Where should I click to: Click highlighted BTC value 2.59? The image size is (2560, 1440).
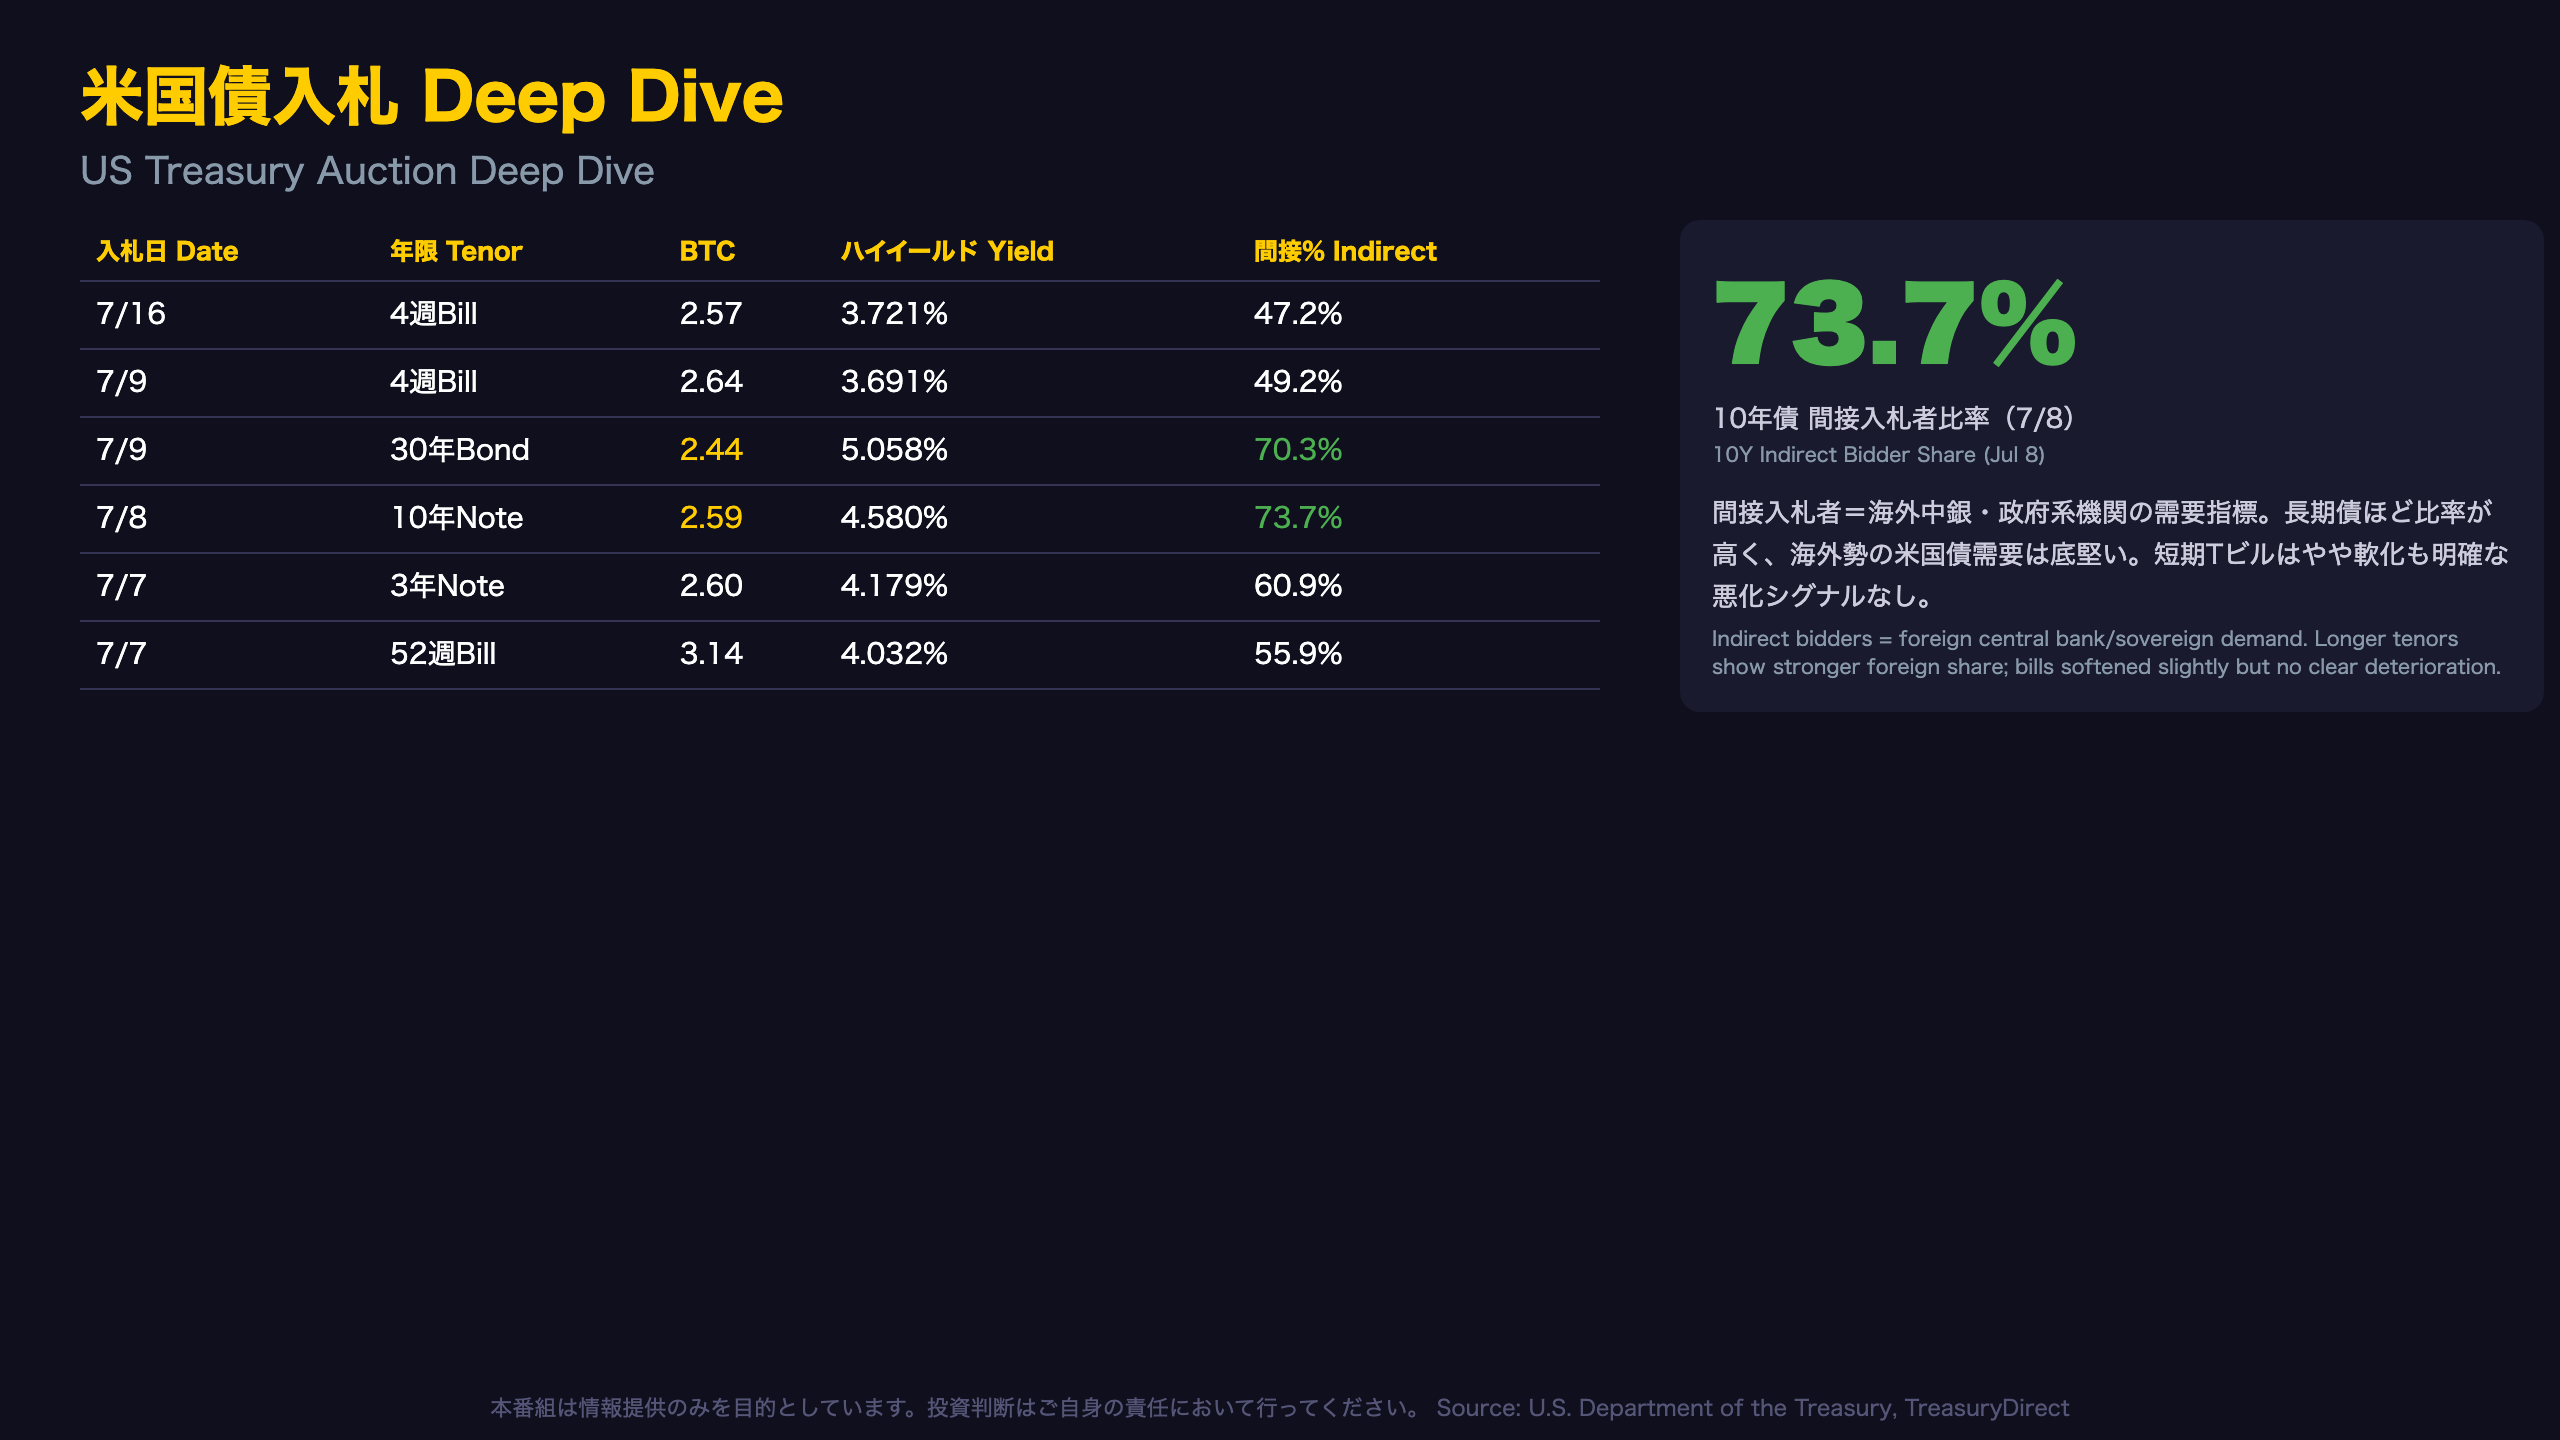711,518
